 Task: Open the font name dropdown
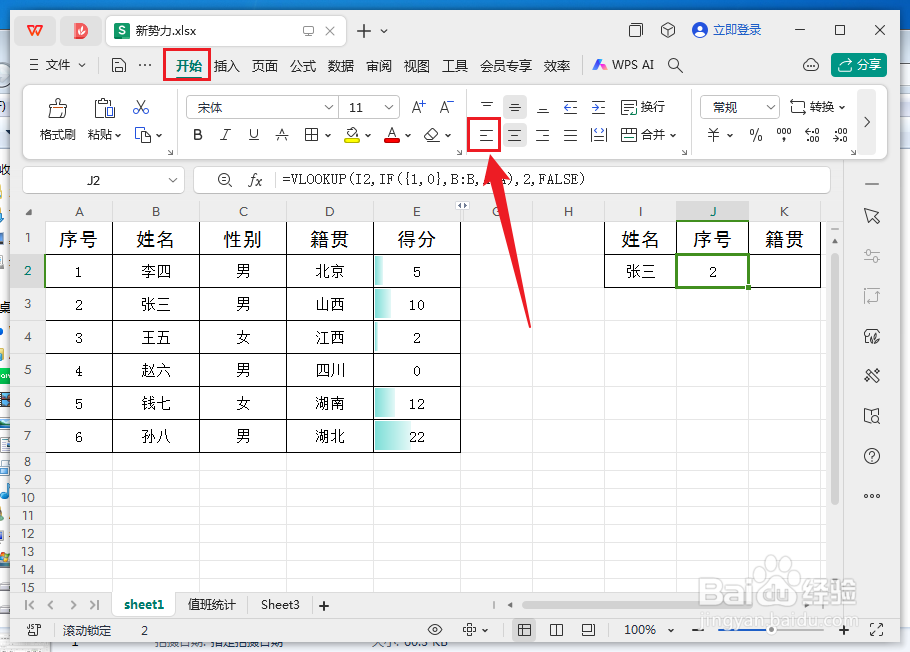262,107
